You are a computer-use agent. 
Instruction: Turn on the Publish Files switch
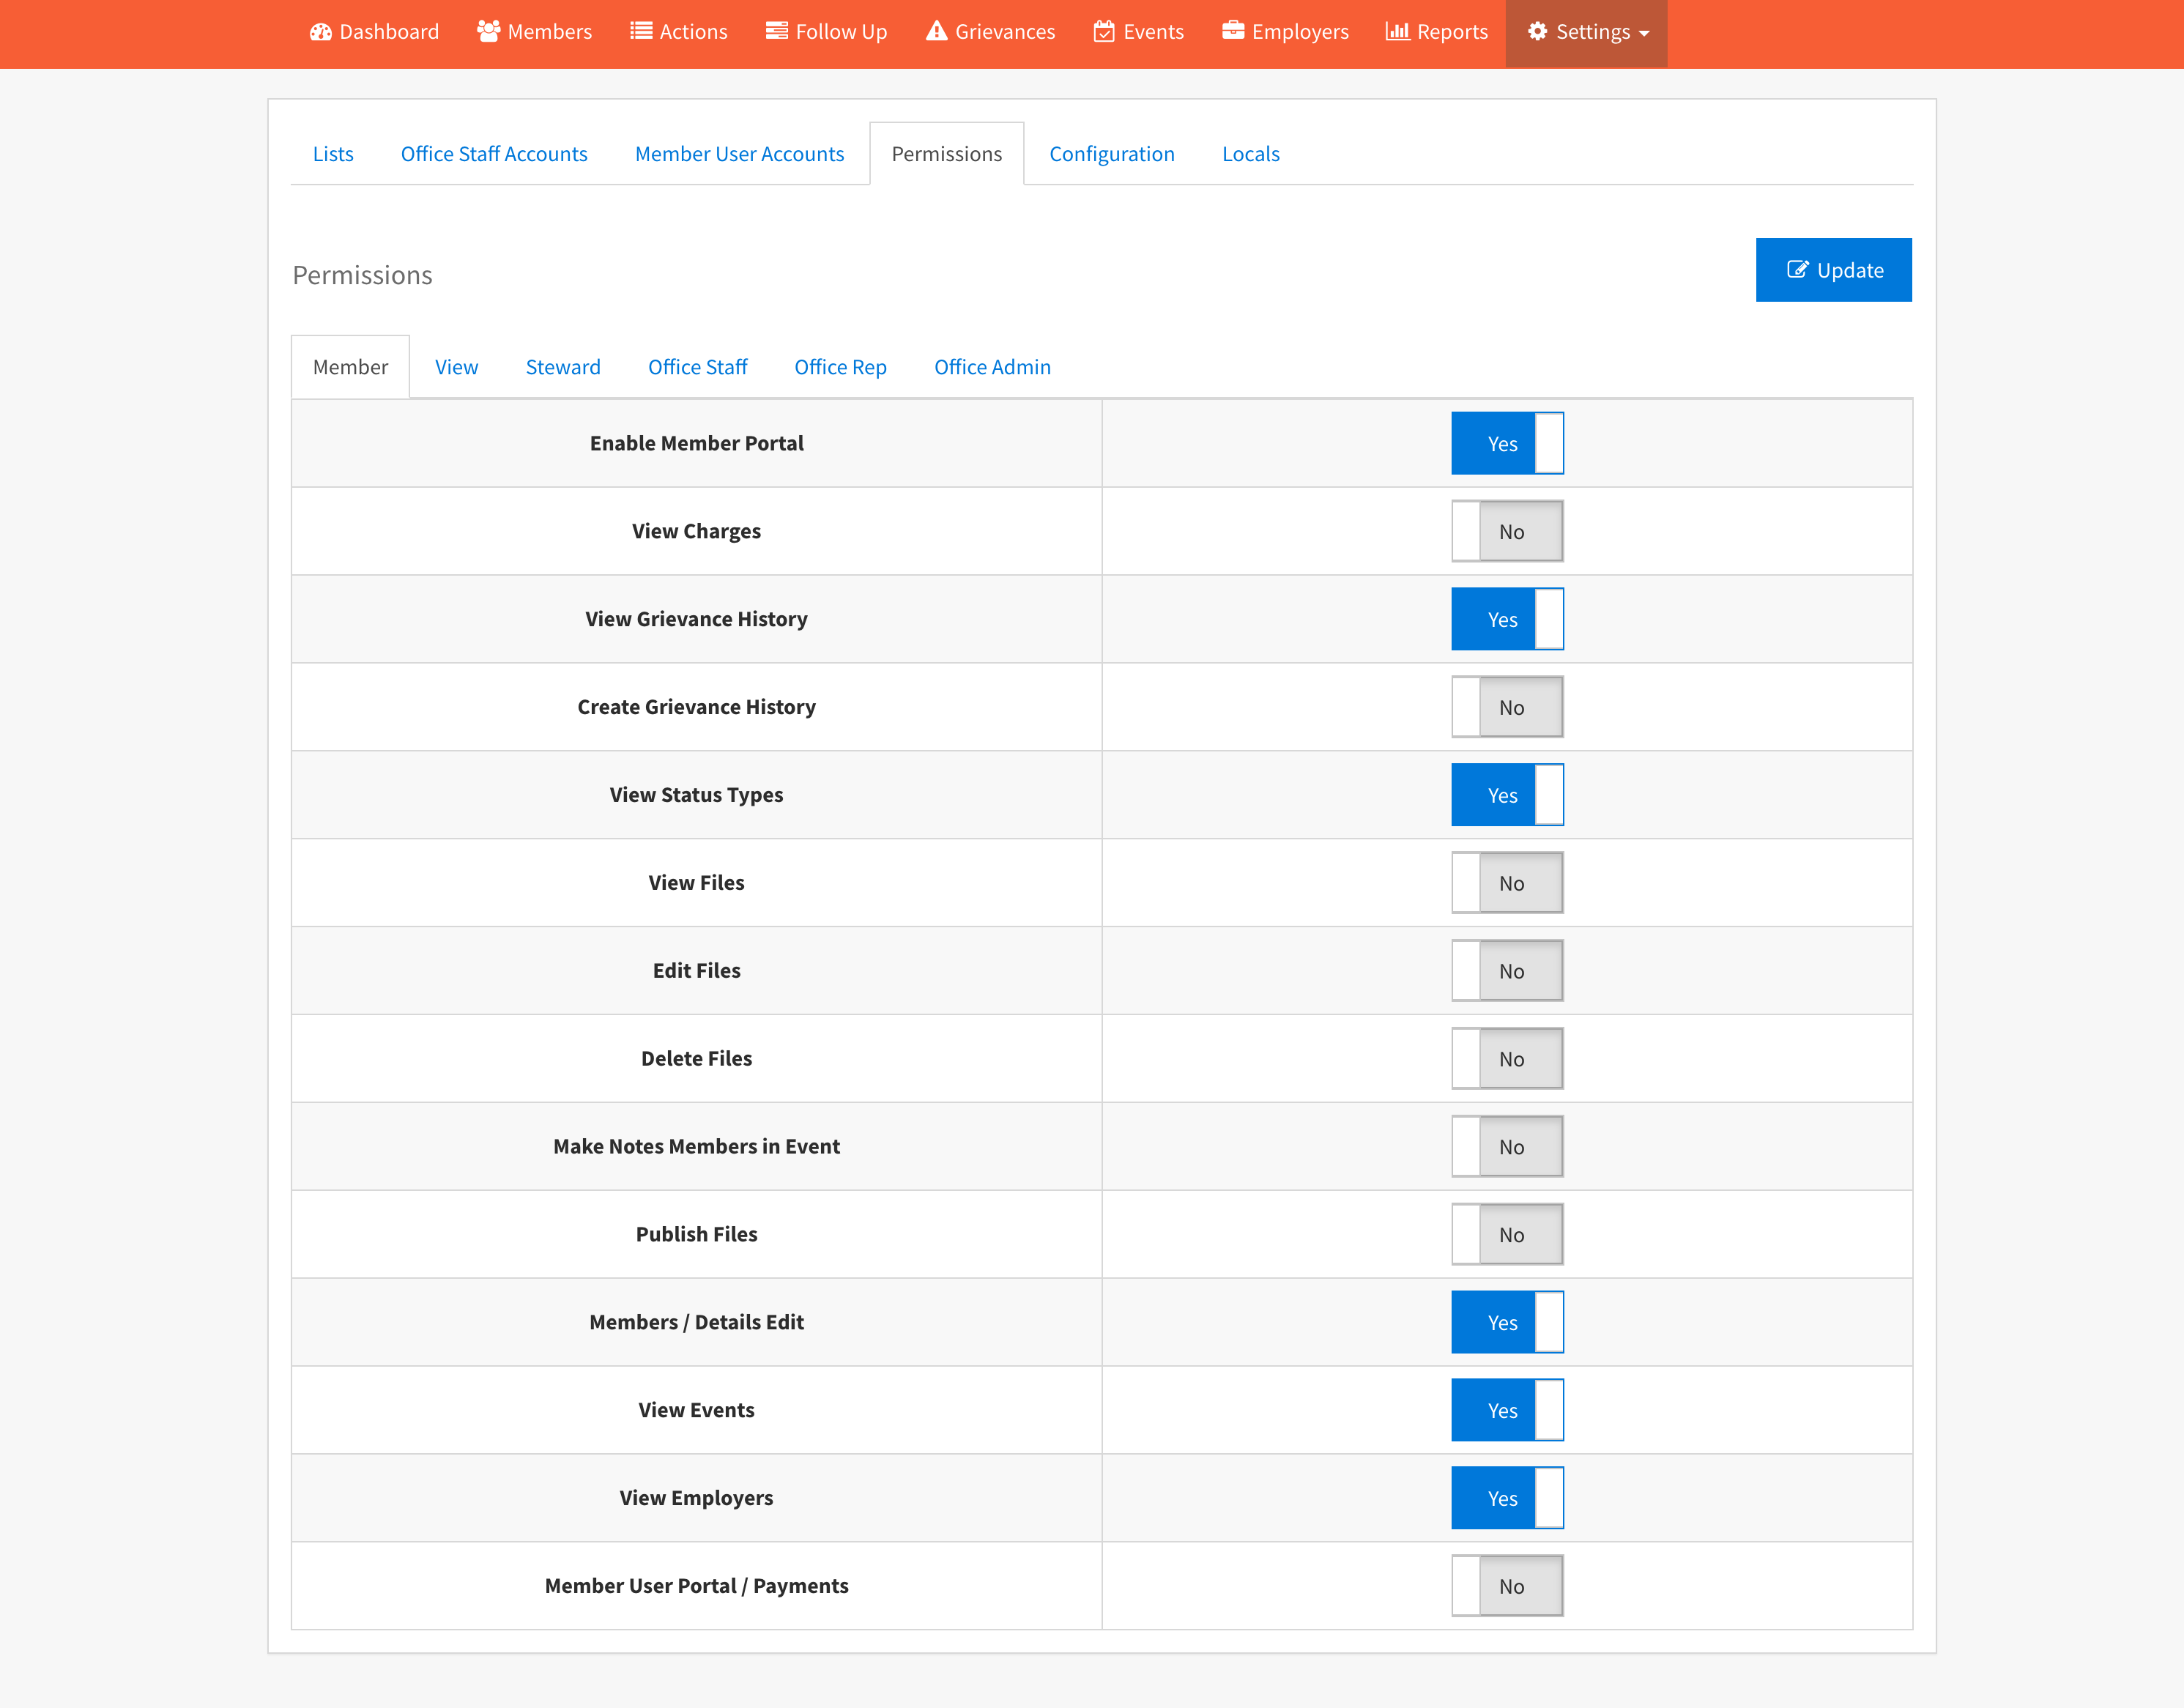[x=1507, y=1235]
